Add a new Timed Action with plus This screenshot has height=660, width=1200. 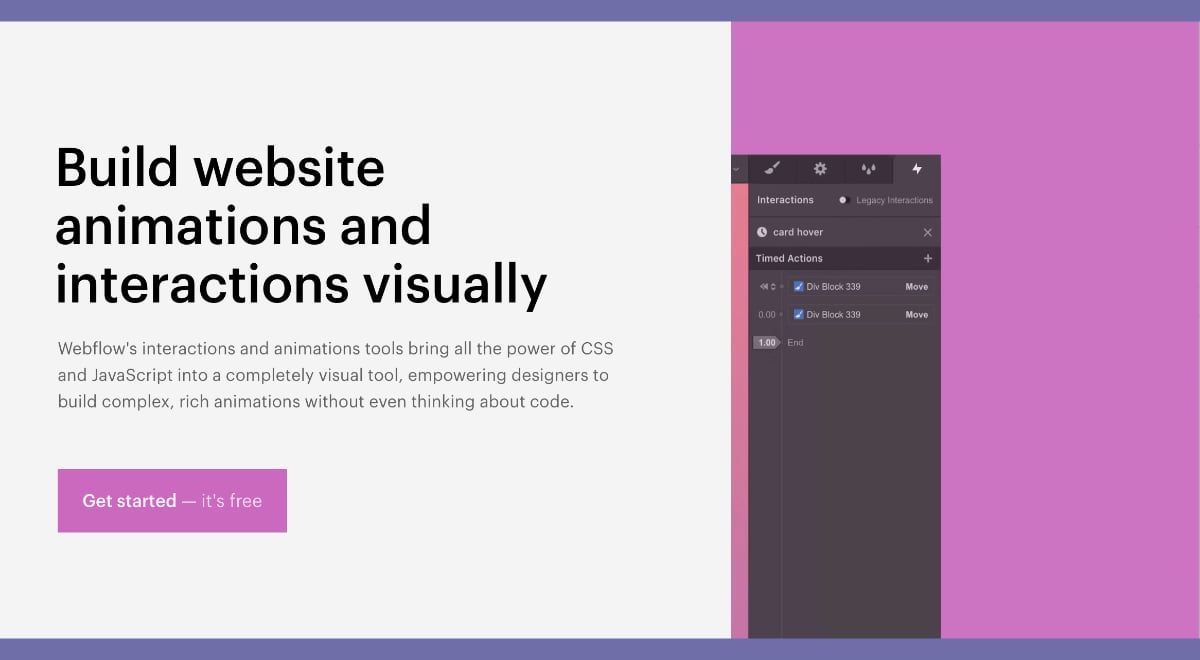click(x=927, y=258)
